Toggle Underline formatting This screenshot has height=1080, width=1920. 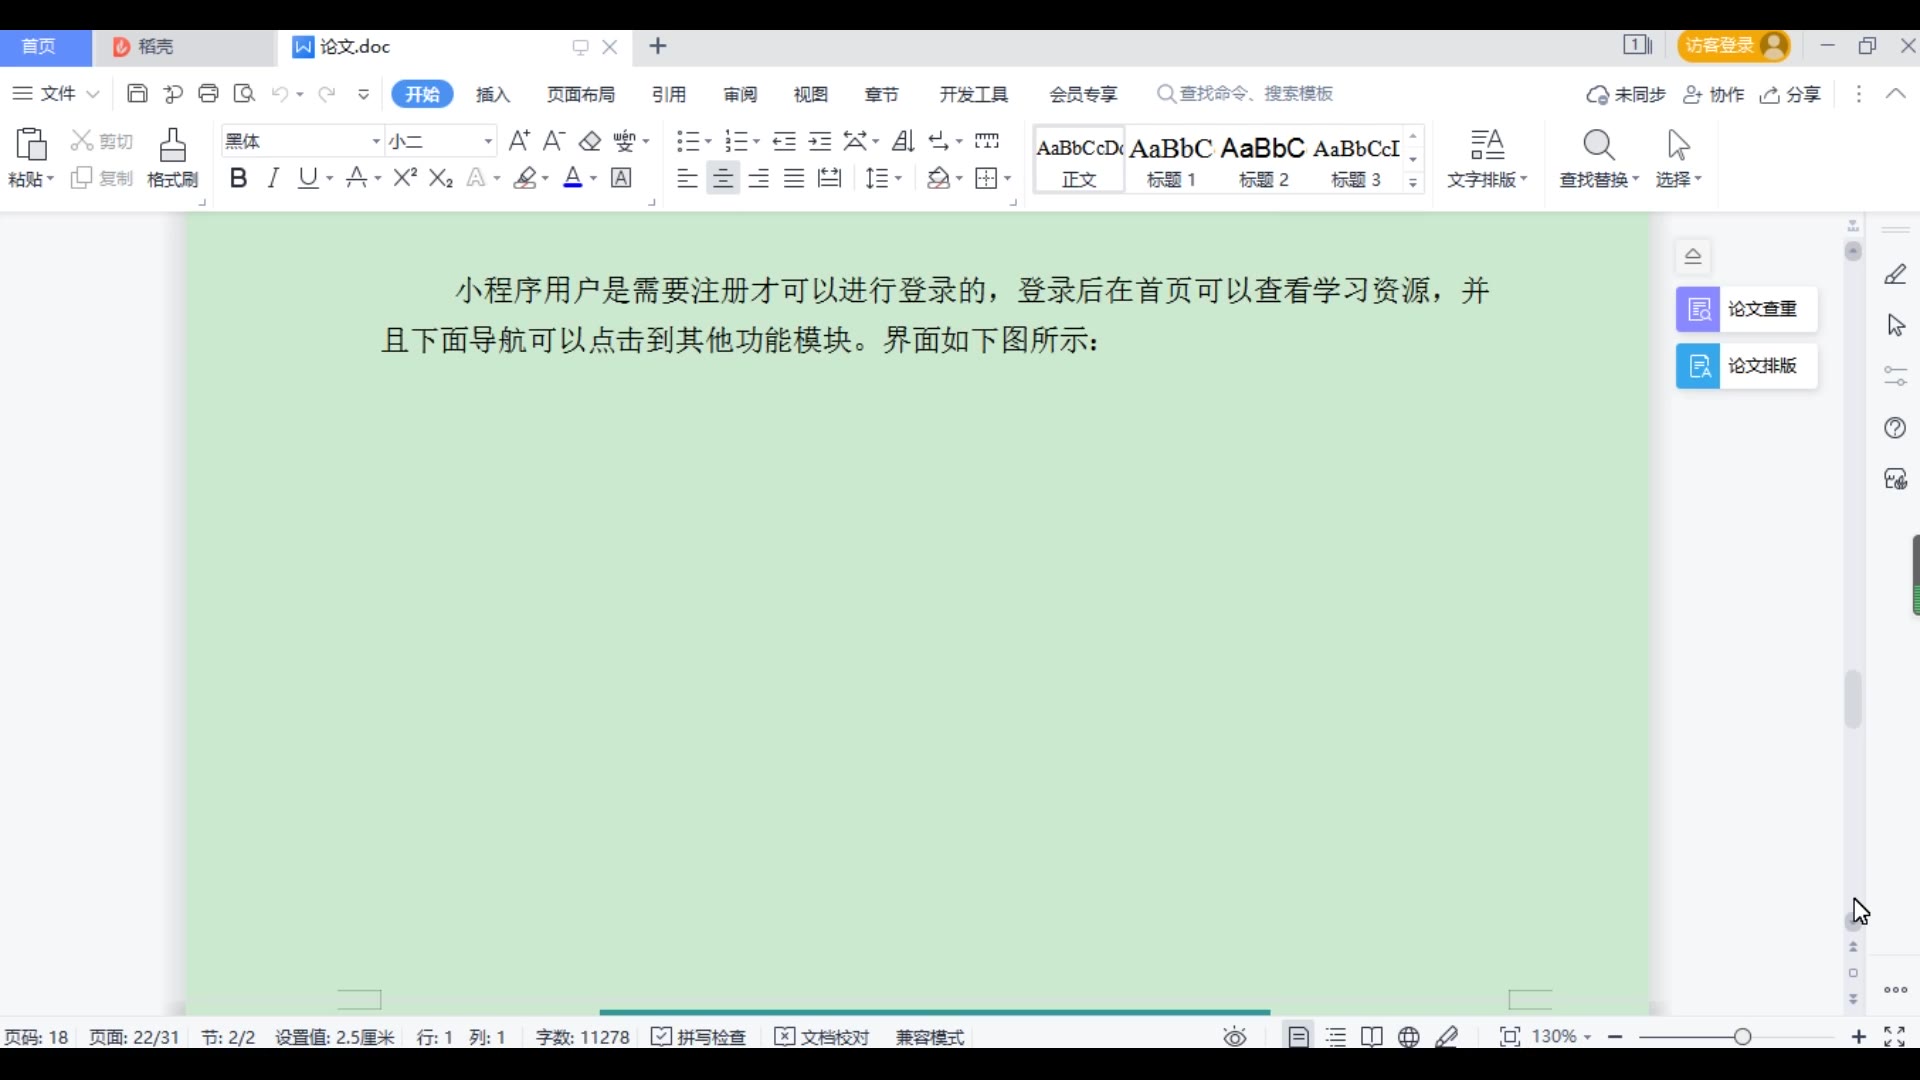pyautogui.click(x=308, y=178)
